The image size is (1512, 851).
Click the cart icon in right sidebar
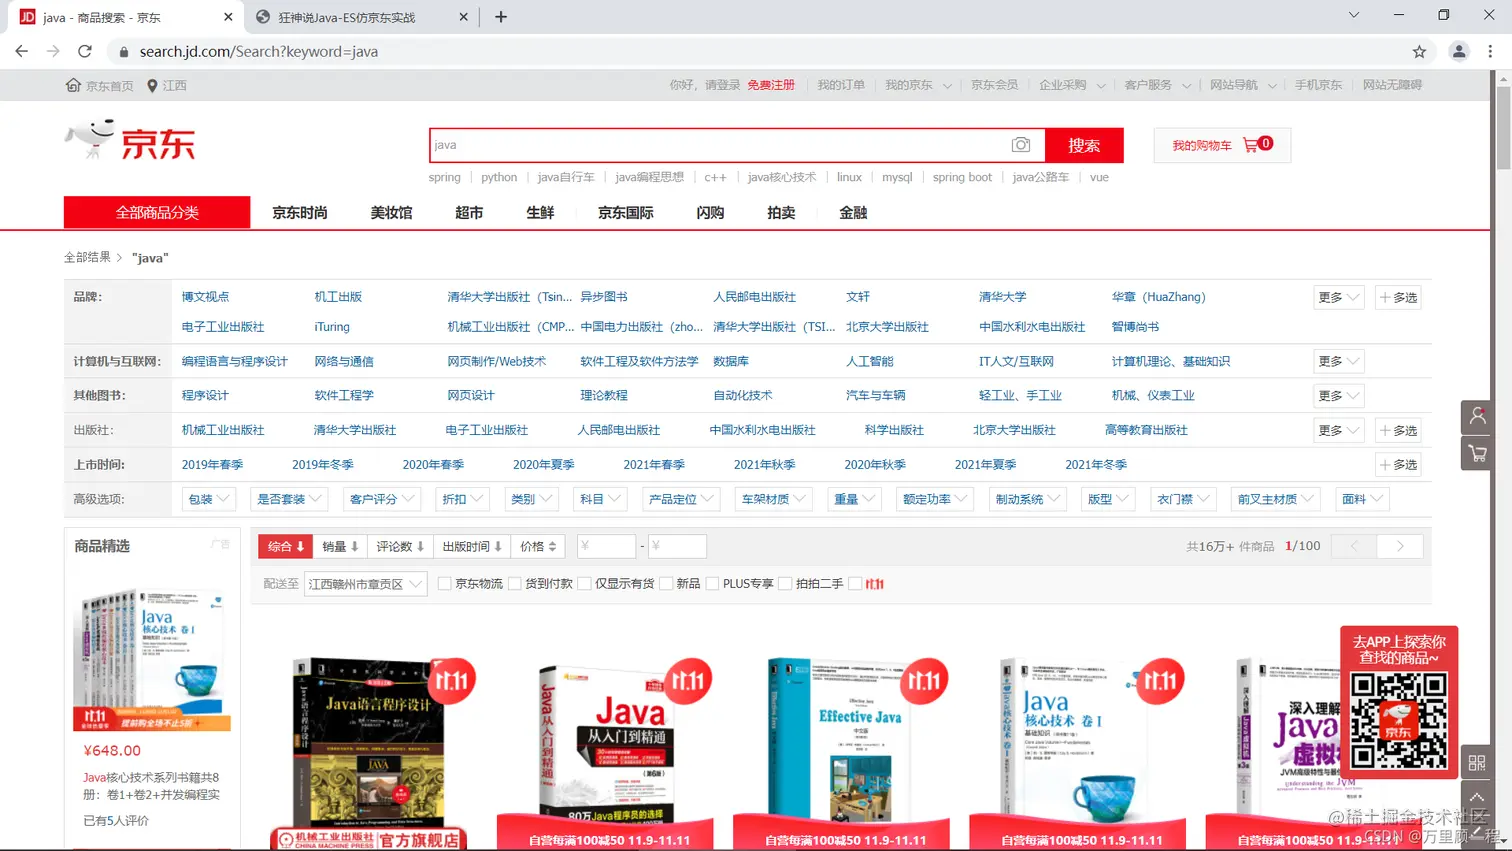(x=1478, y=453)
